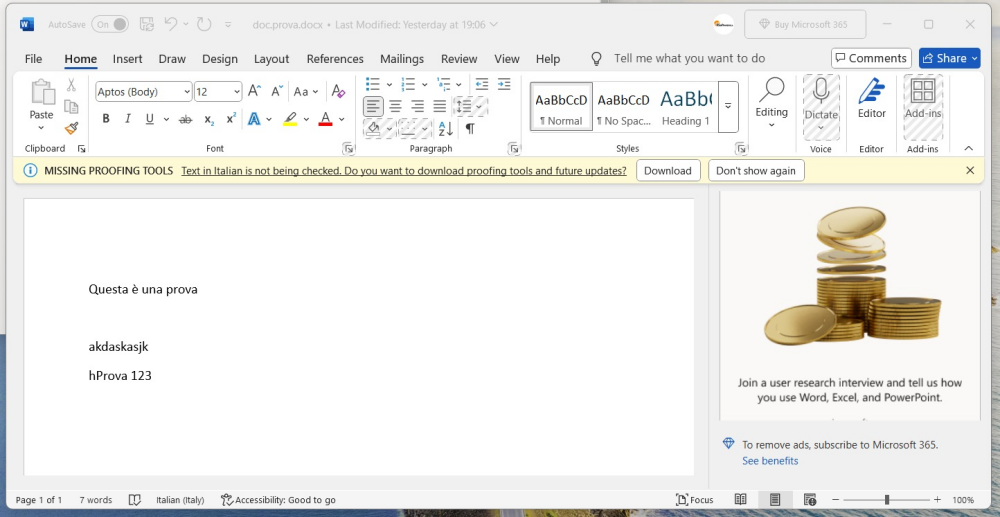Toggle the AutoSave switch
1000x517 pixels.
point(110,24)
